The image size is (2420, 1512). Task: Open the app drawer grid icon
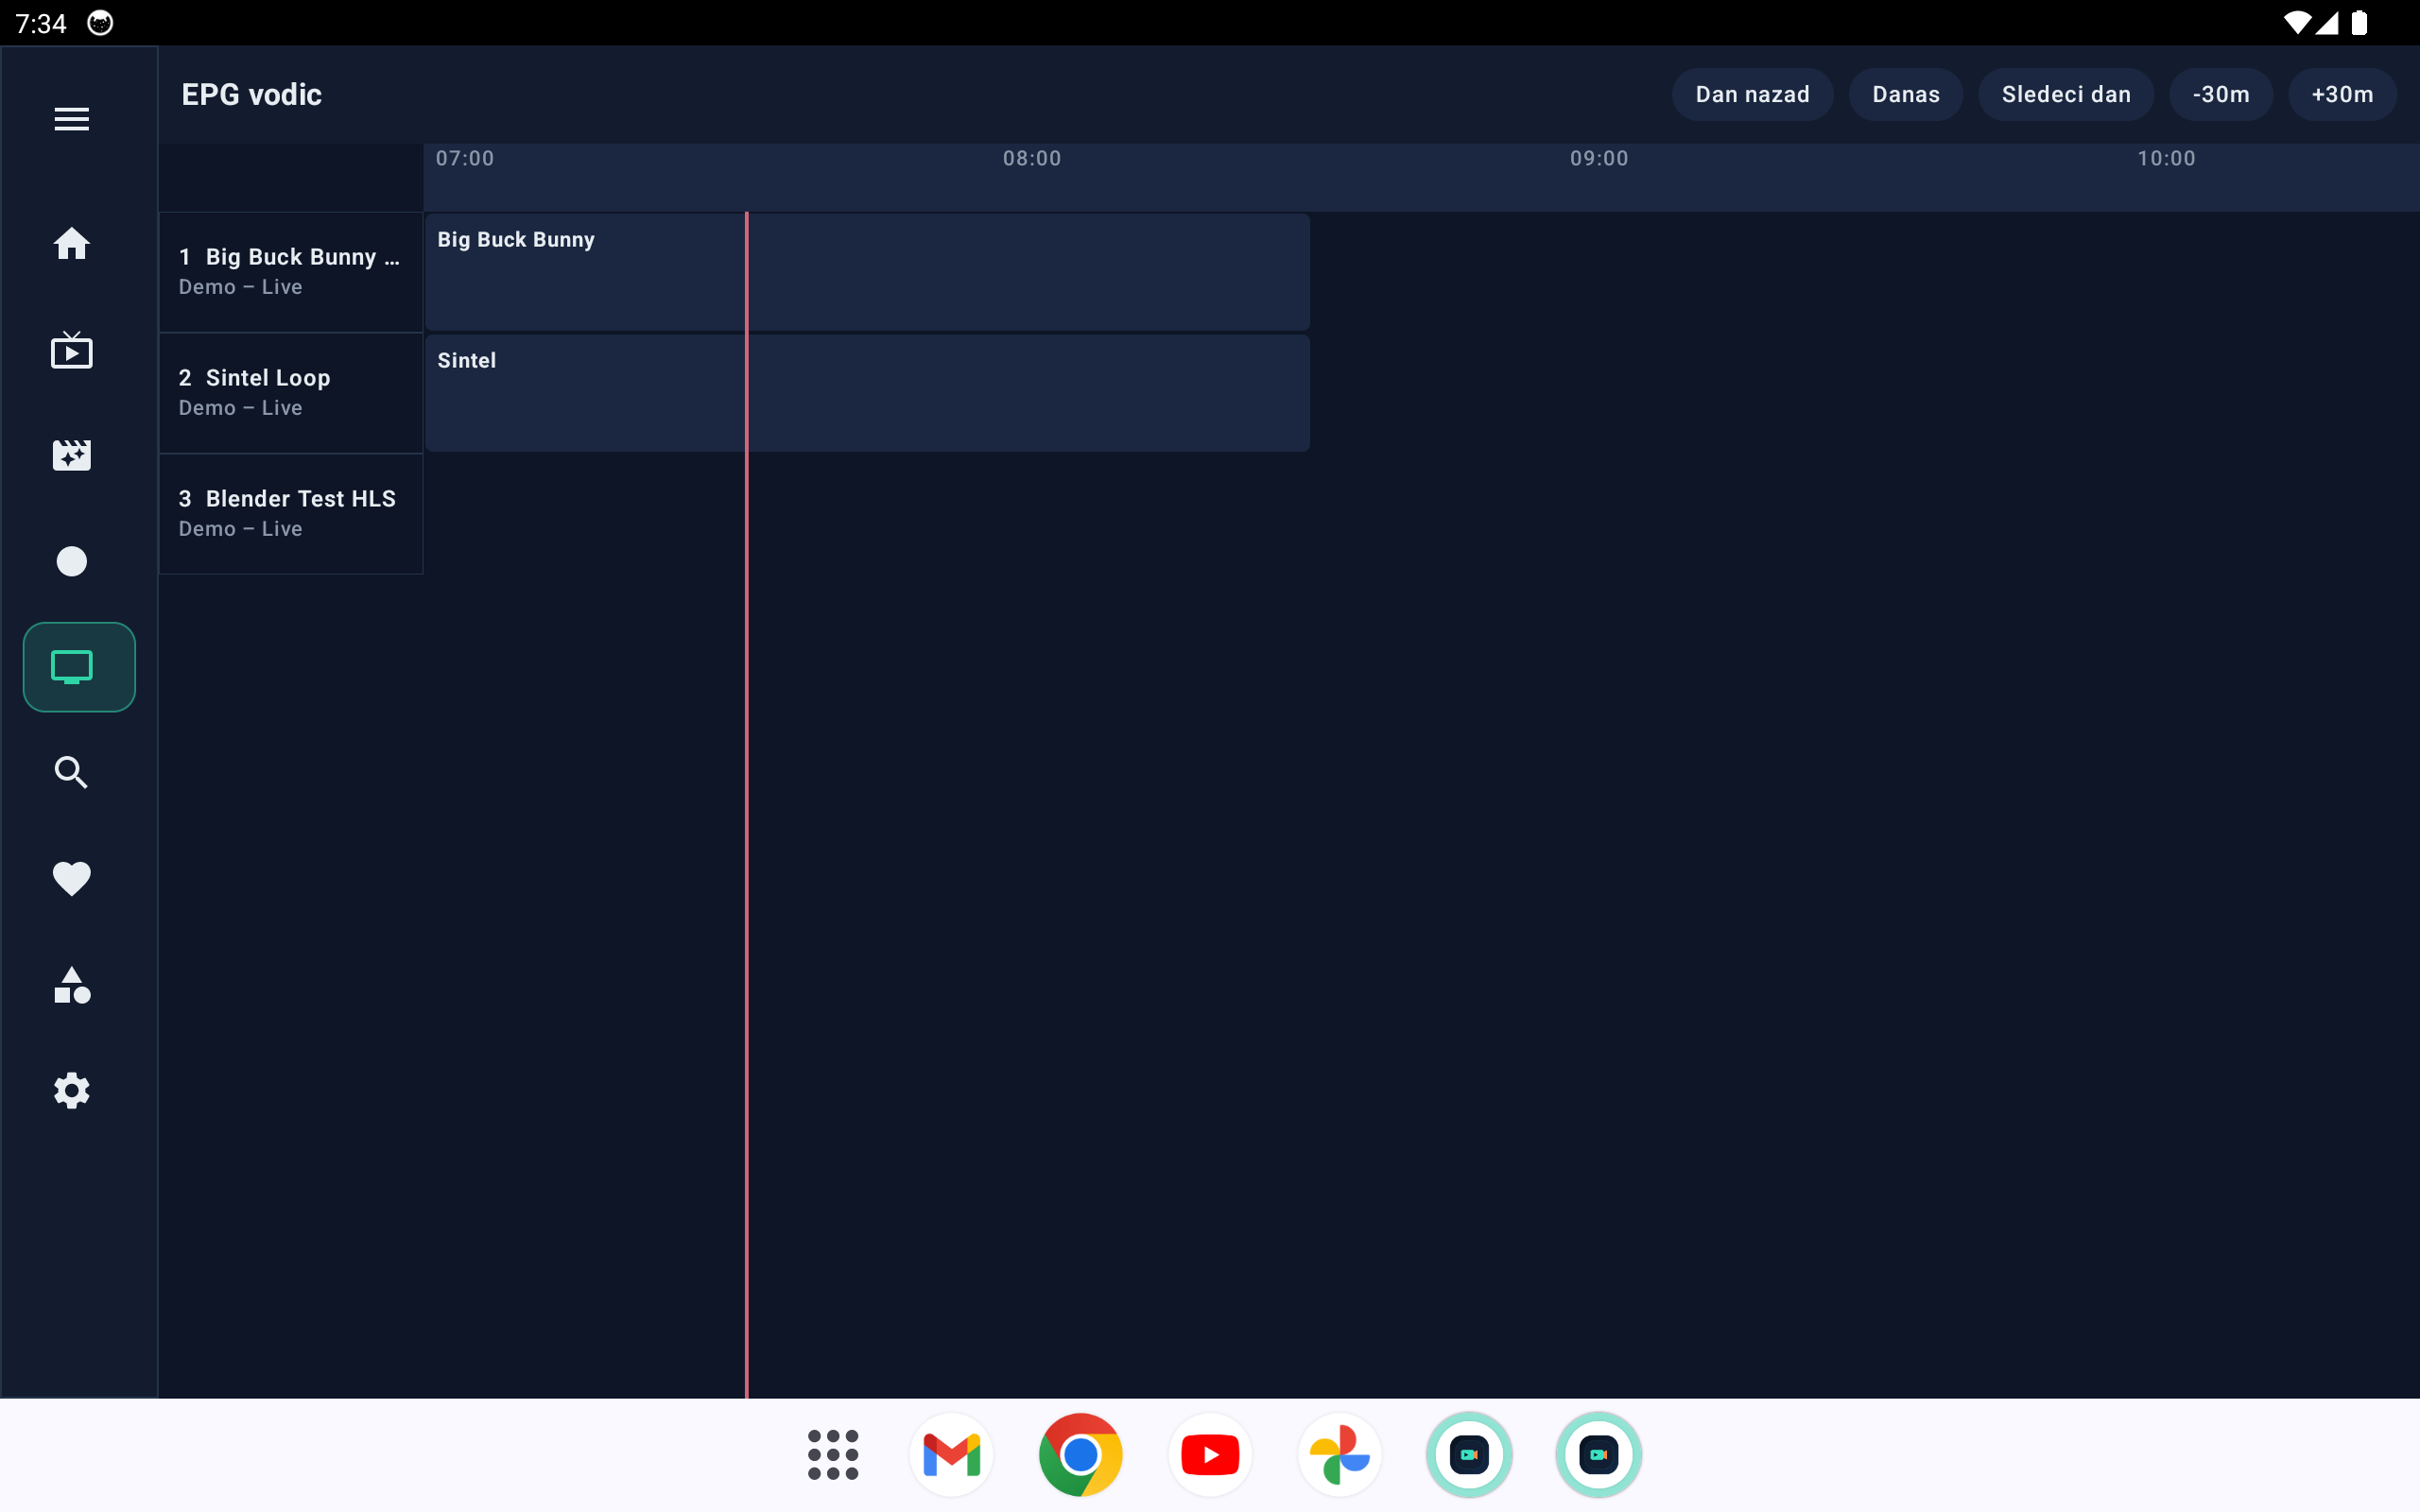coord(833,1454)
